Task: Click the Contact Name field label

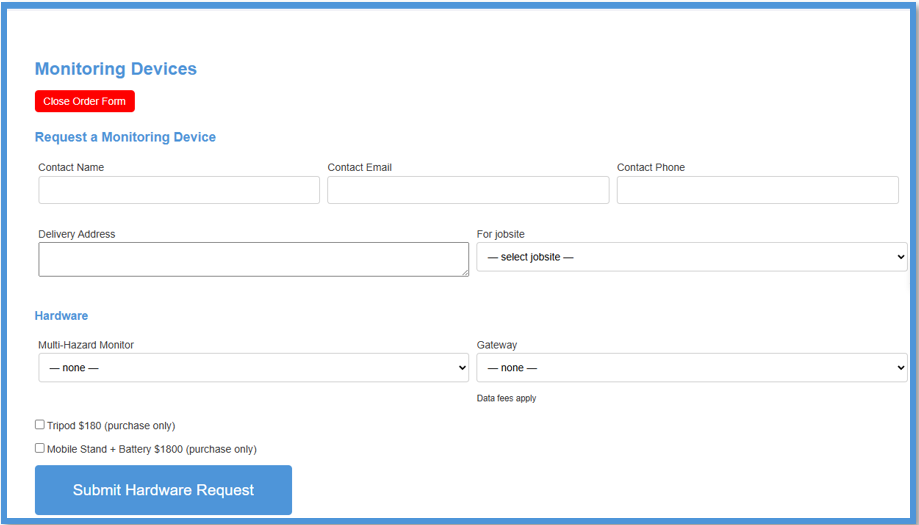Action: pyautogui.click(x=72, y=168)
